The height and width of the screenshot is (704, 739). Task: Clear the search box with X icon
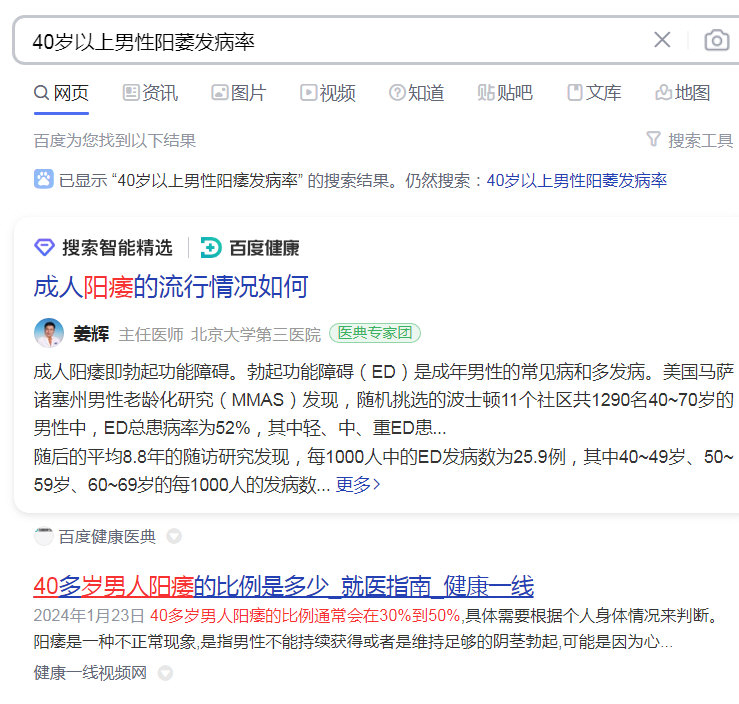[662, 40]
